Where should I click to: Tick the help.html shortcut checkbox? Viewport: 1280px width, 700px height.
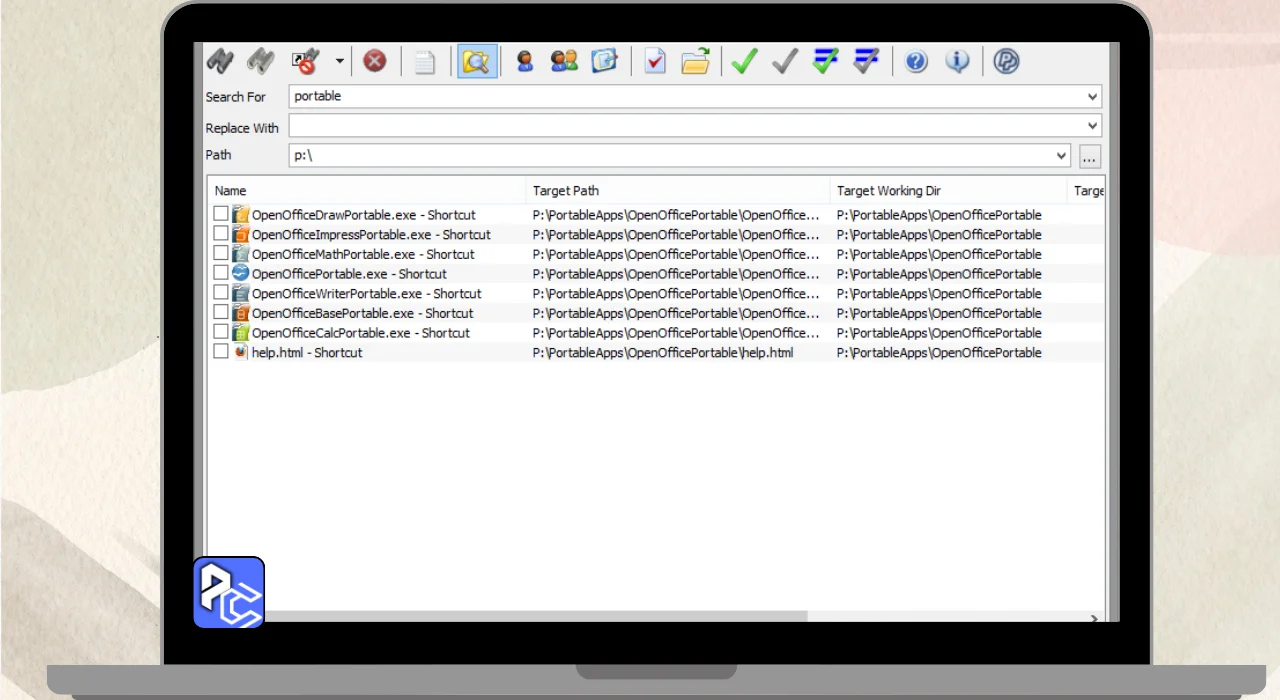pos(221,352)
